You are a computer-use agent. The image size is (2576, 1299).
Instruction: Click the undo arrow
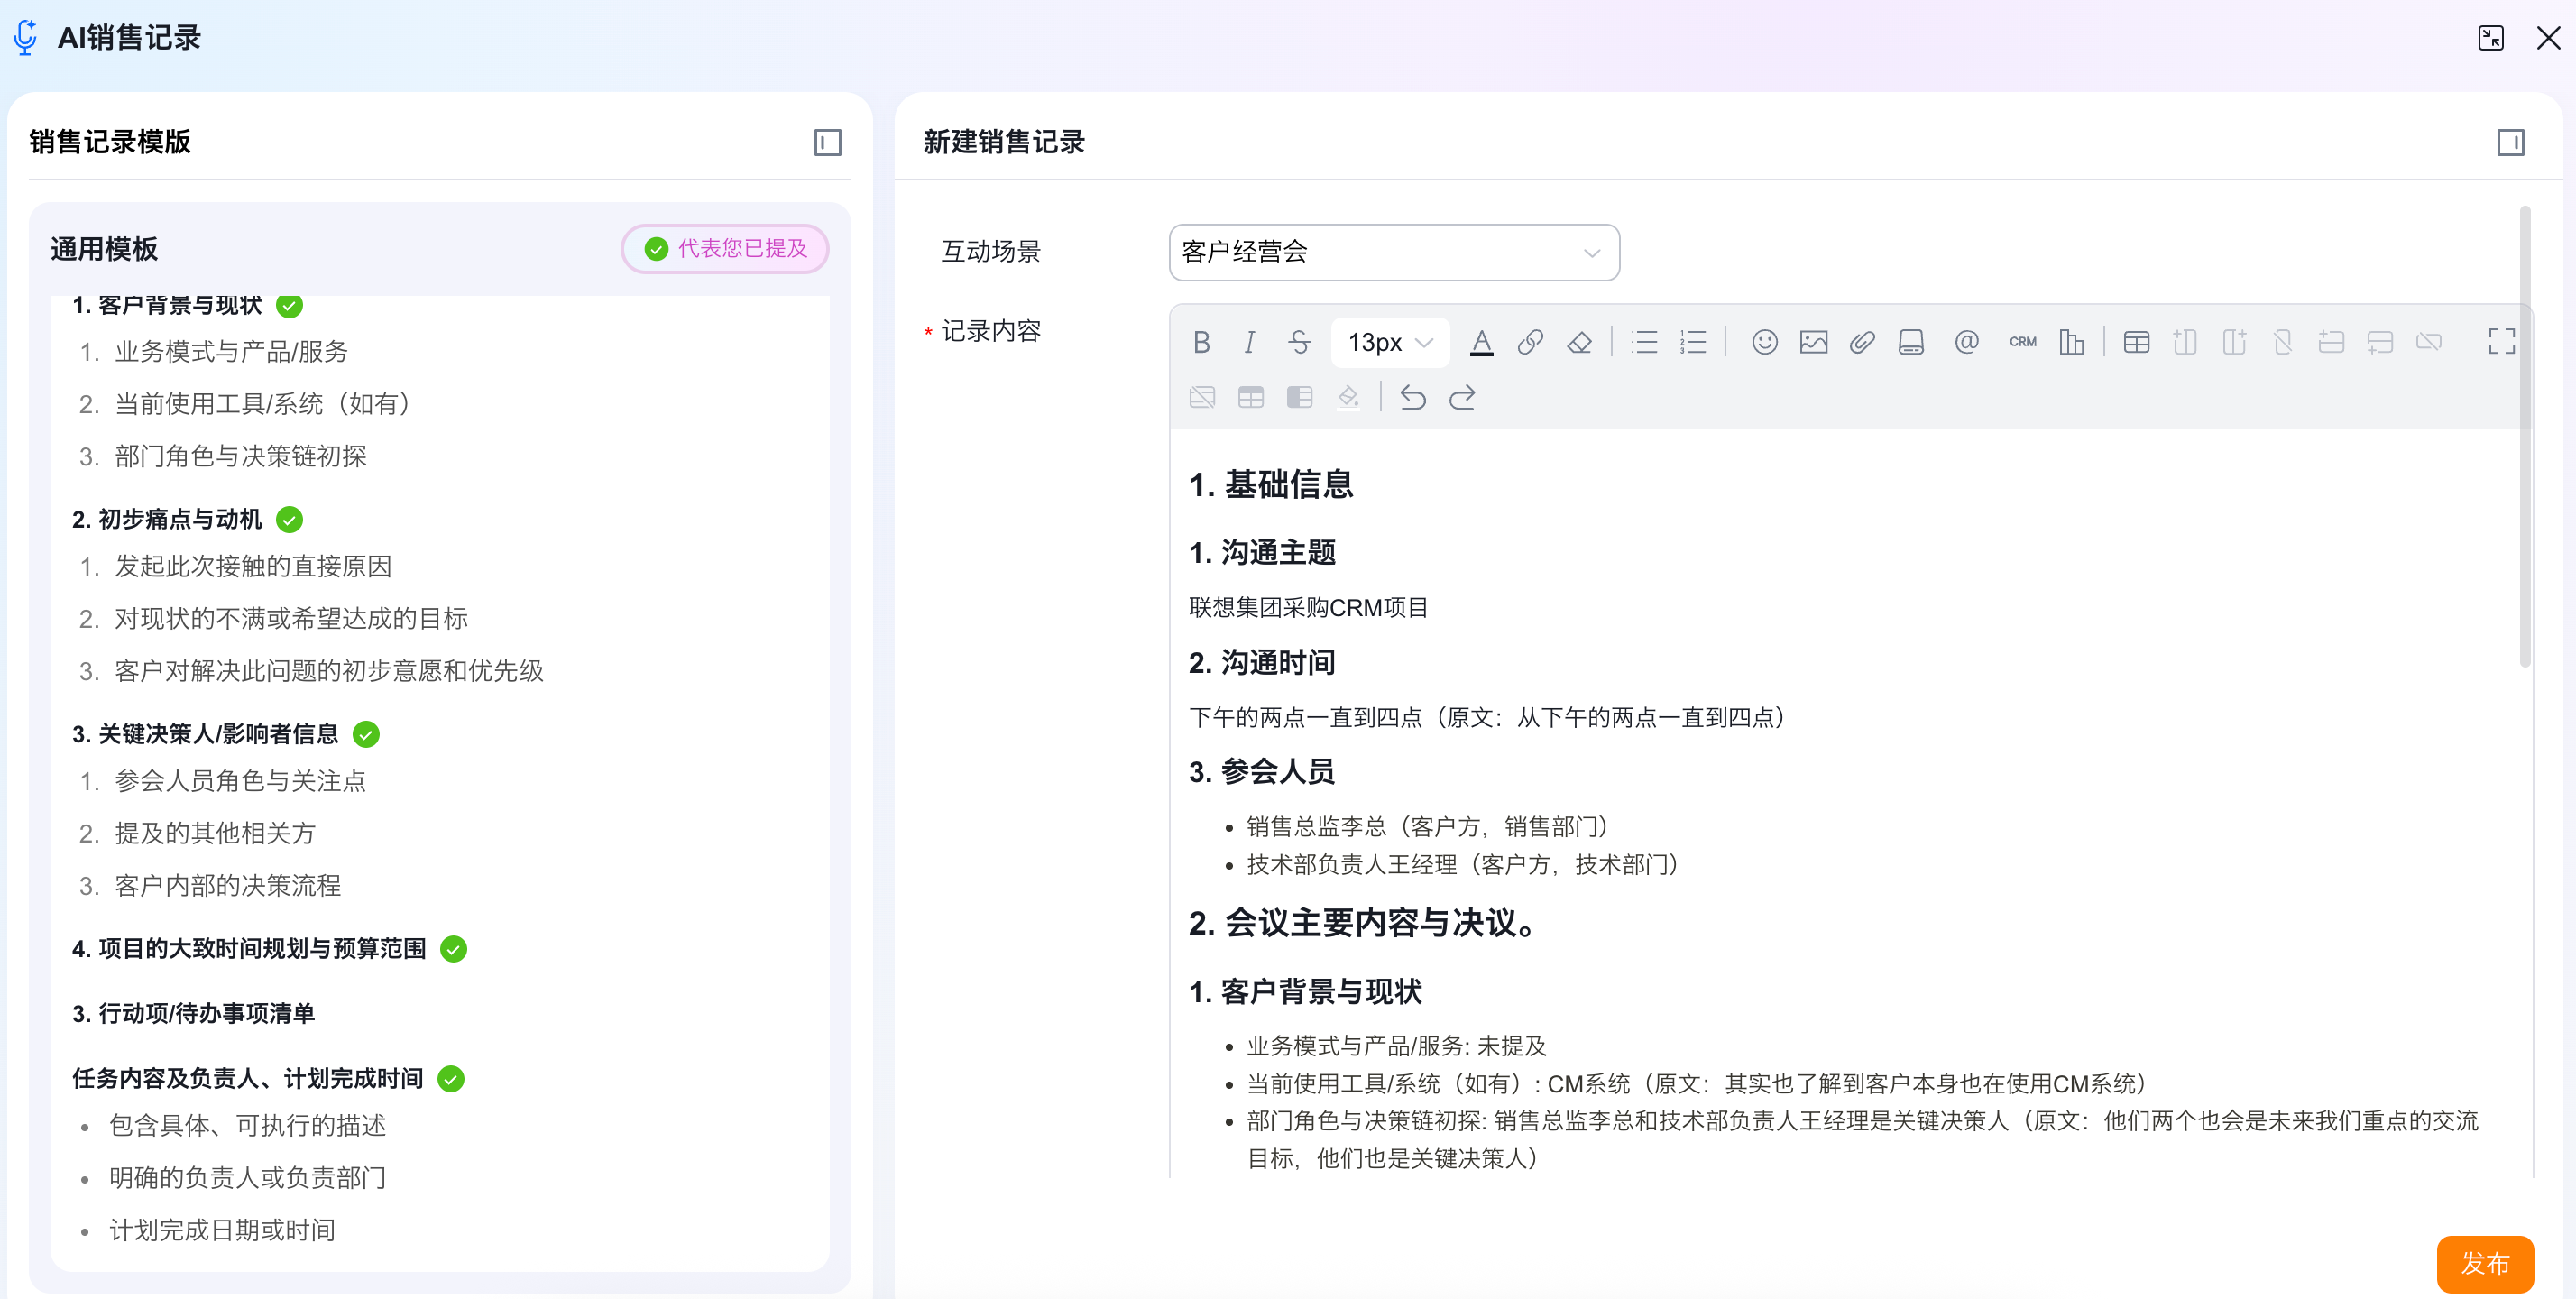click(x=1412, y=397)
